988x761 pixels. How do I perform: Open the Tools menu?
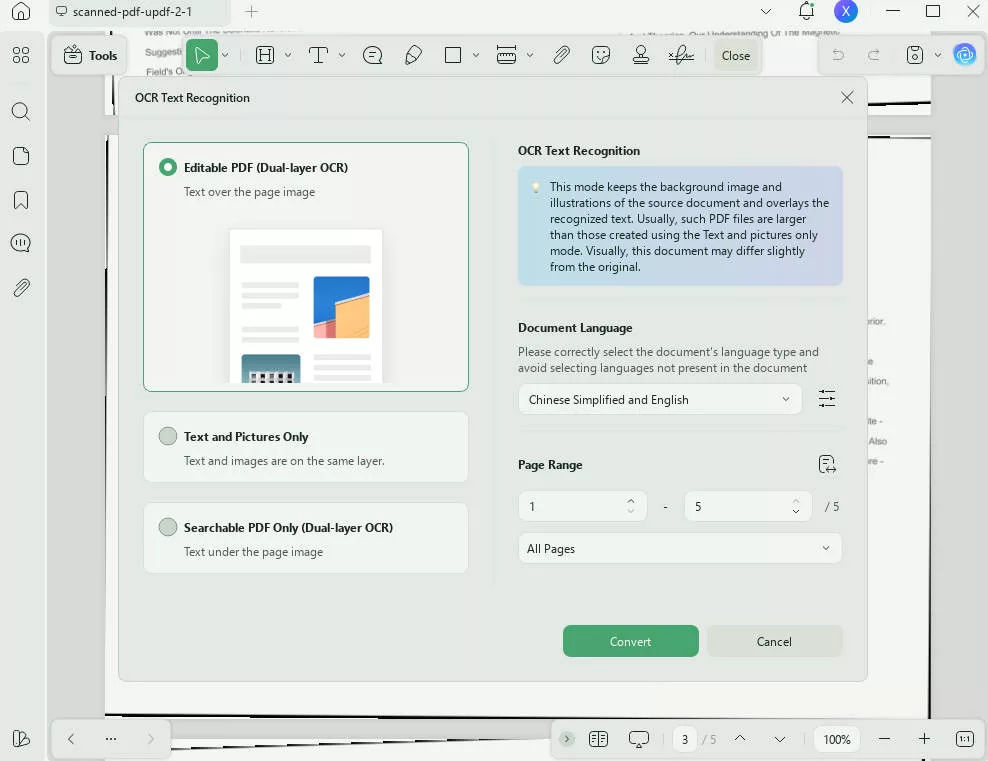click(91, 56)
